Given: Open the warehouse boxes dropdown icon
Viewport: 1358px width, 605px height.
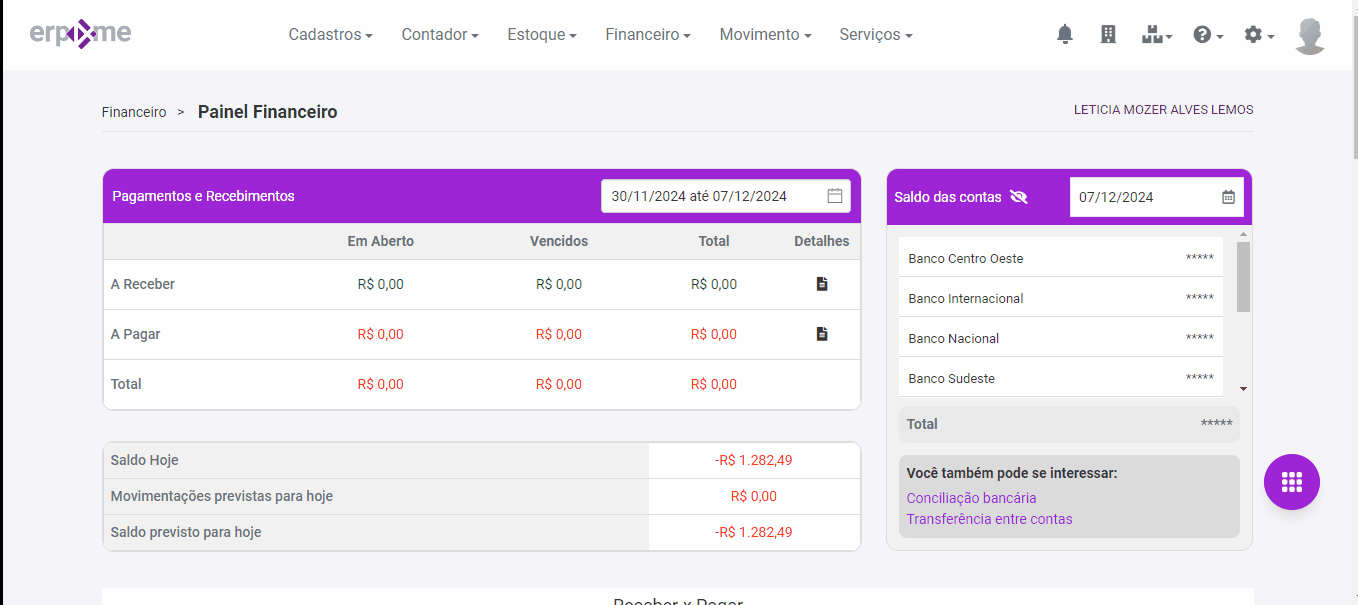Looking at the screenshot, I should (x=1157, y=34).
